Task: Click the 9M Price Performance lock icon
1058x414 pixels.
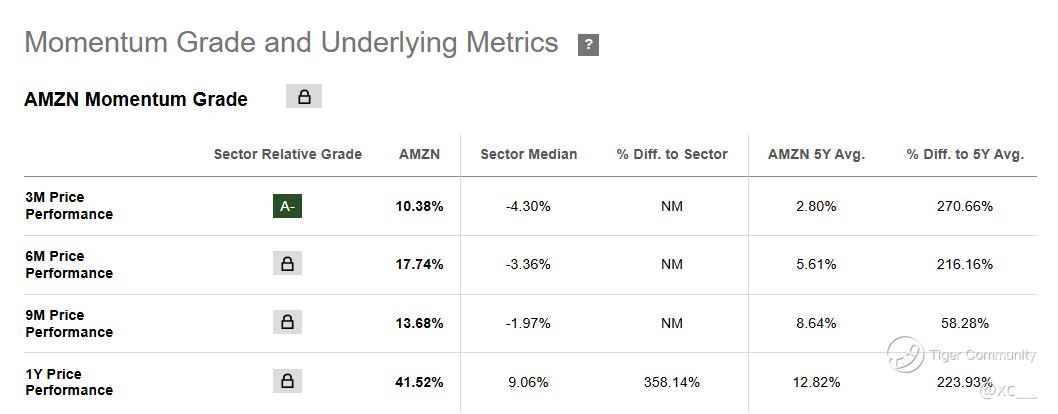Action: click(x=287, y=322)
